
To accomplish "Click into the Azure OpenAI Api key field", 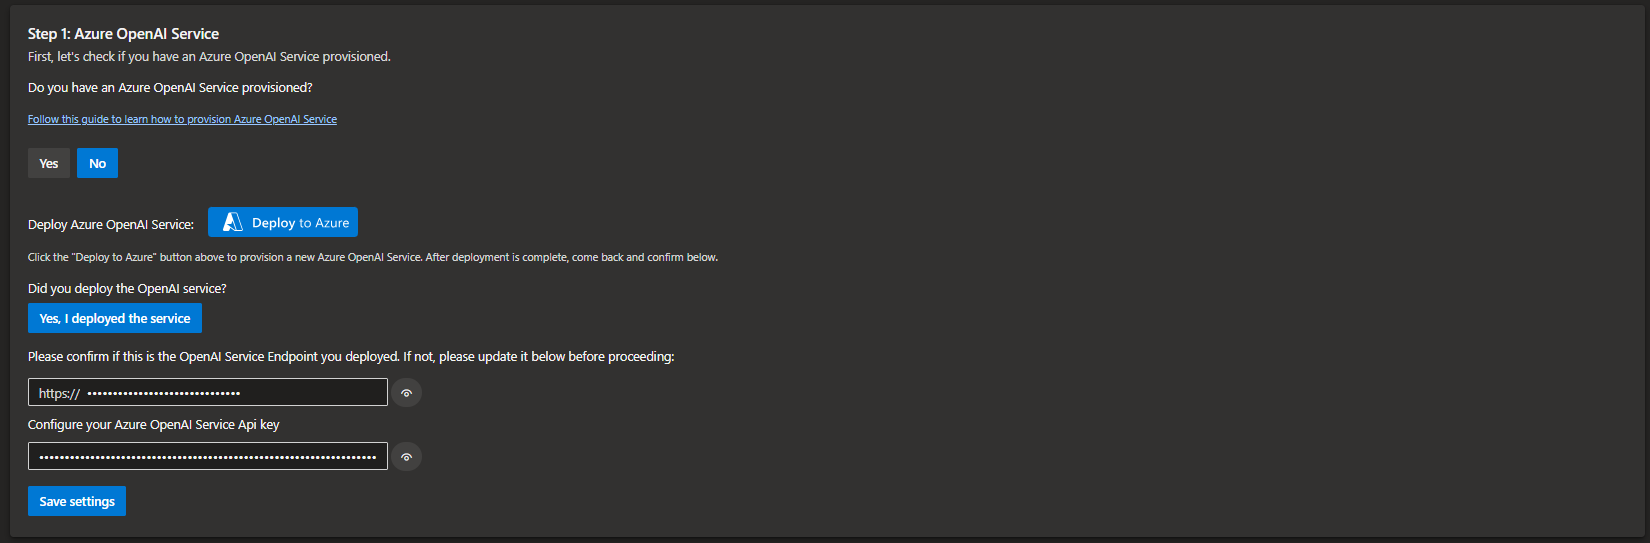I will (207, 456).
